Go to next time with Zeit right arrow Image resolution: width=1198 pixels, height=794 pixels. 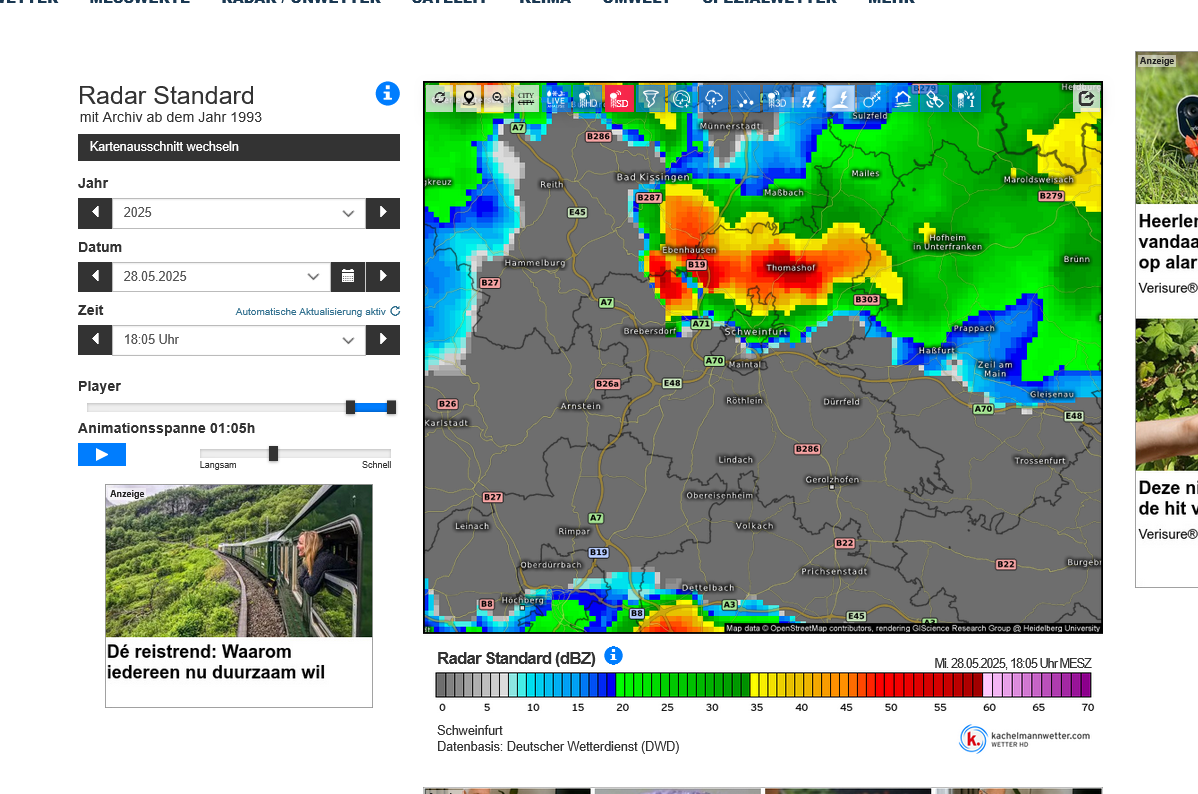tap(383, 339)
